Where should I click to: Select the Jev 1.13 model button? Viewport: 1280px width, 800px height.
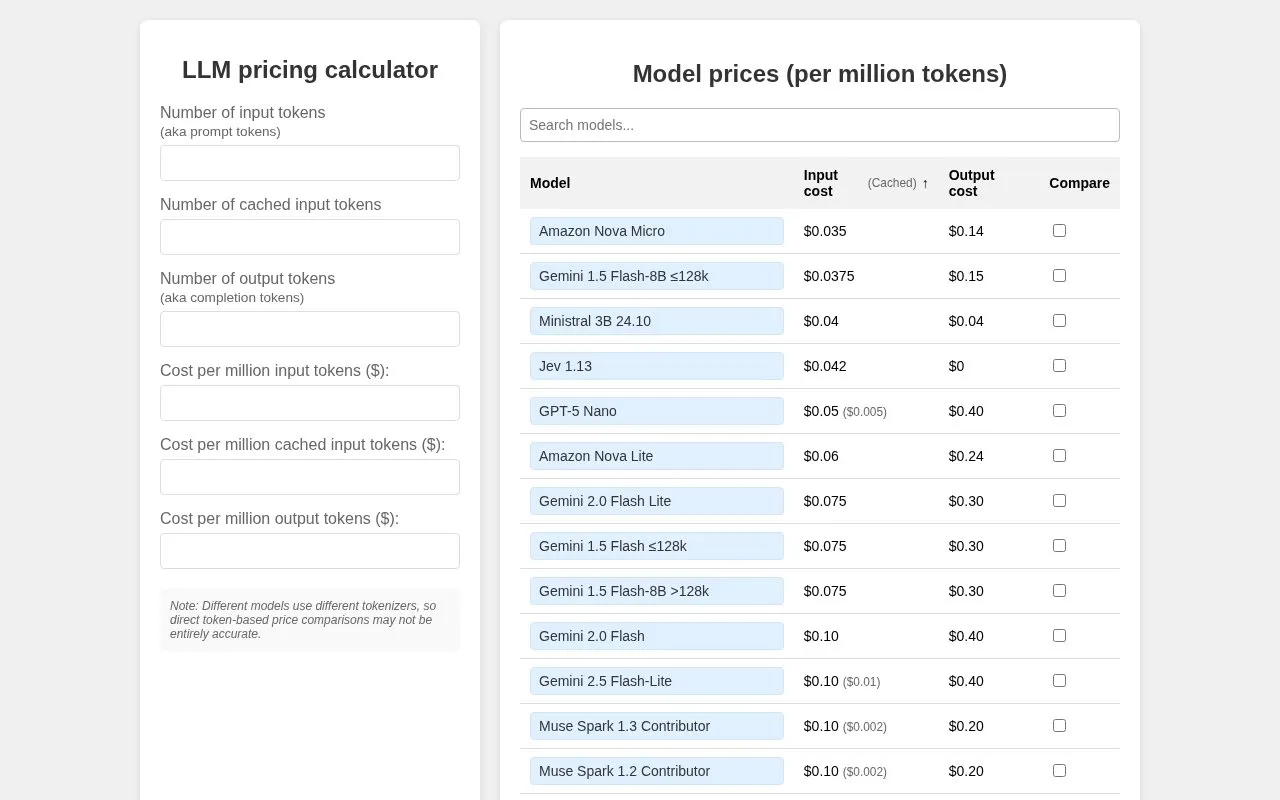657,366
